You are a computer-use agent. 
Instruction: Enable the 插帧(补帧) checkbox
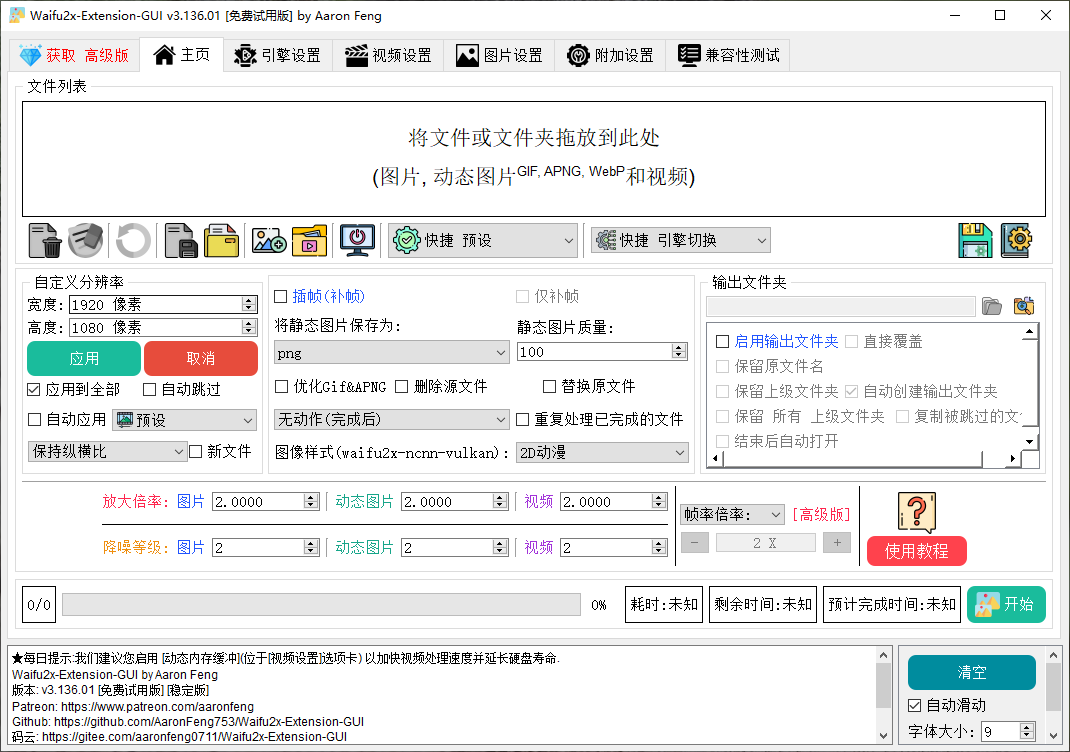click(281, 296)
